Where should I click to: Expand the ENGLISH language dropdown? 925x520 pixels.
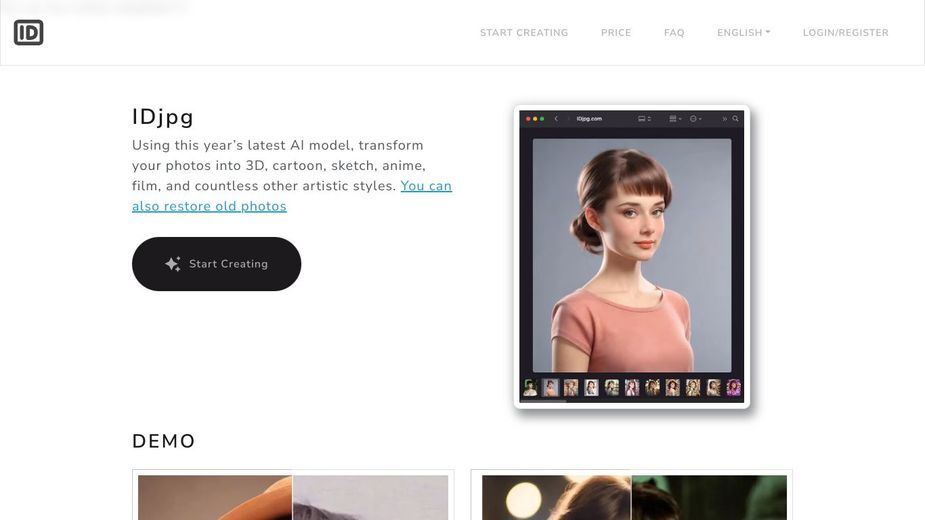tap(743, 32)
